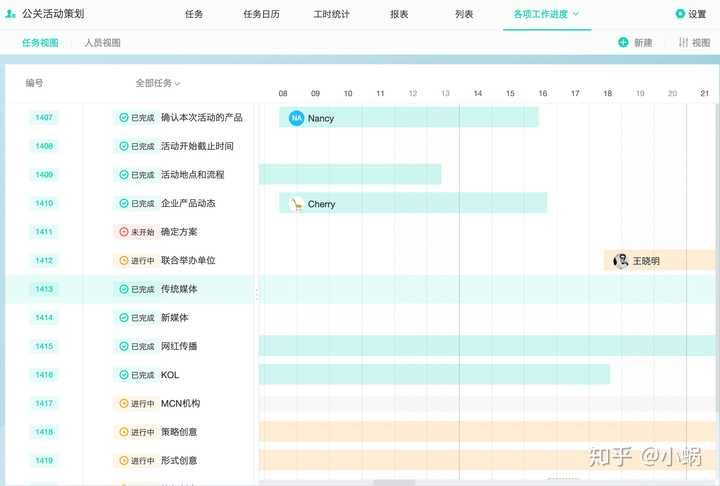Click the completed status icon for 活动开始截止时间
720x486 pixels.
124,146
